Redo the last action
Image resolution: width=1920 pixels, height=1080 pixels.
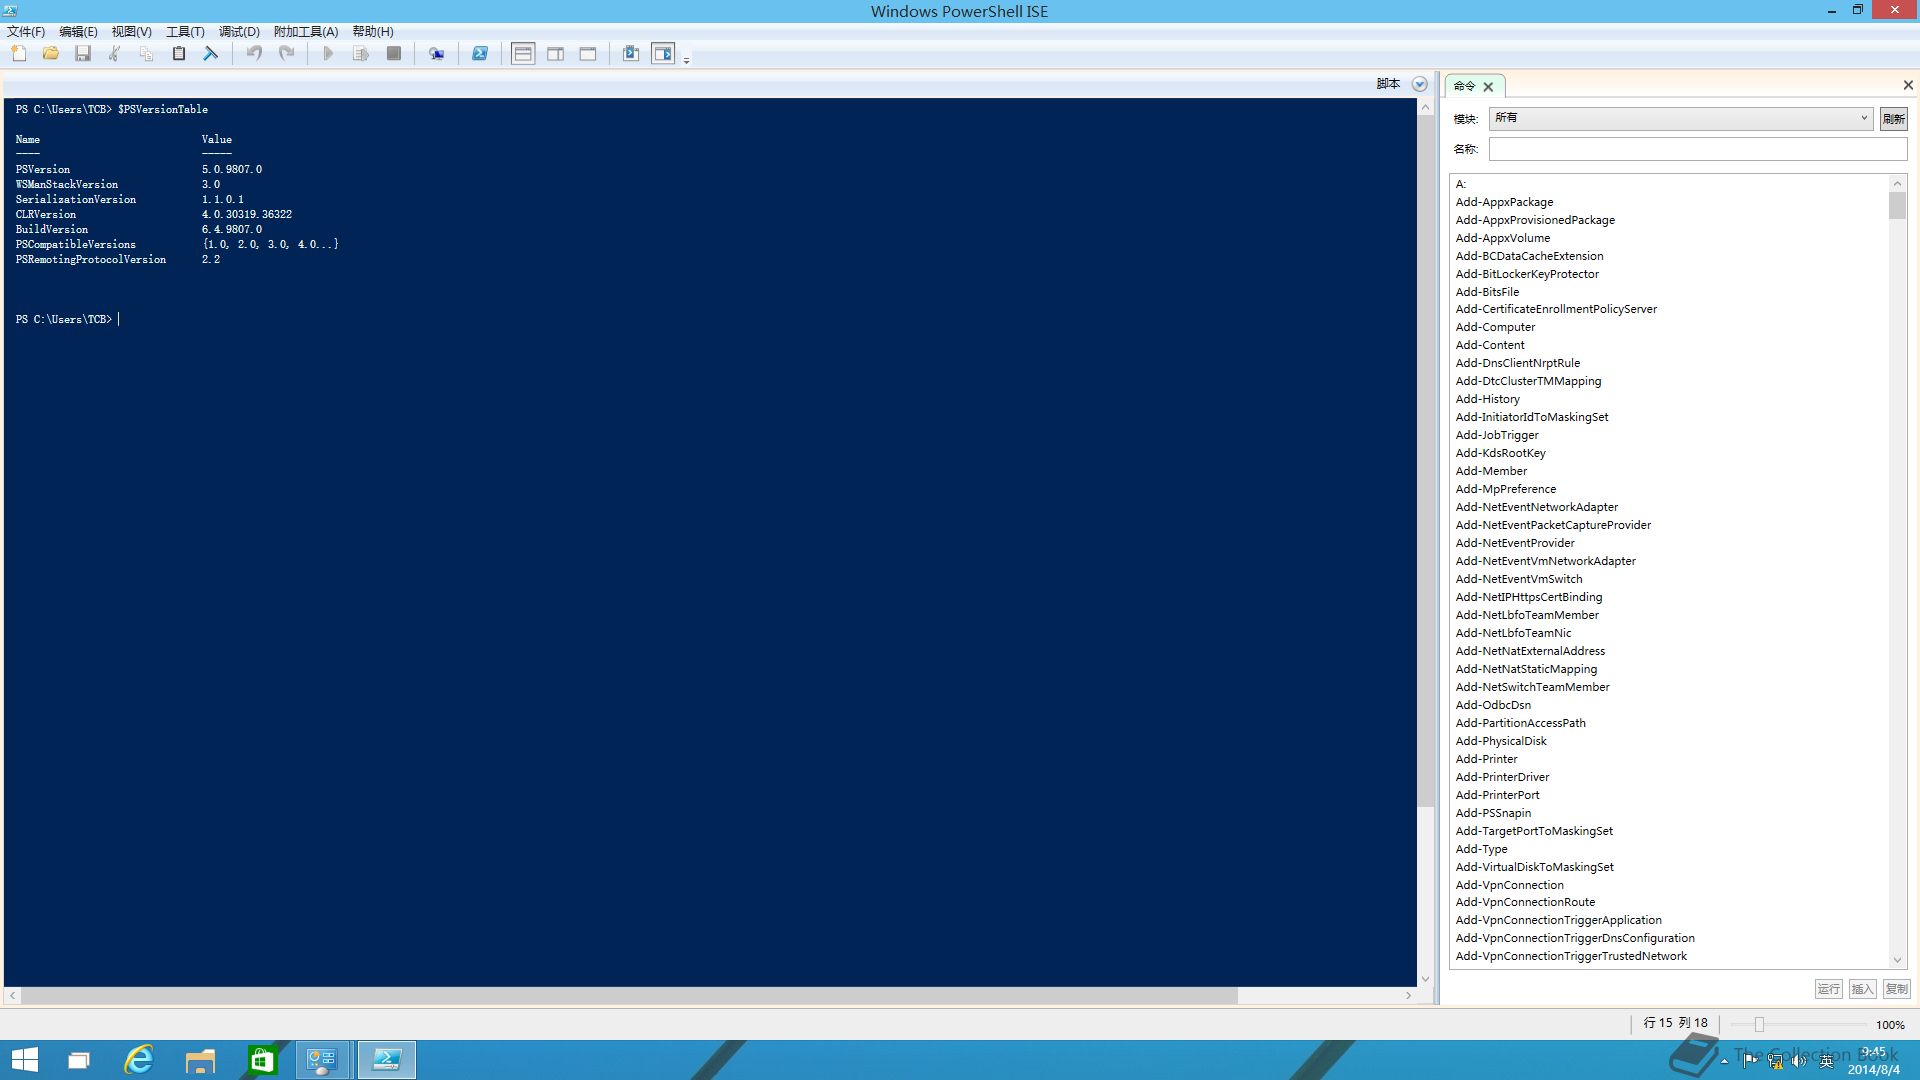(x=286, y=54)
